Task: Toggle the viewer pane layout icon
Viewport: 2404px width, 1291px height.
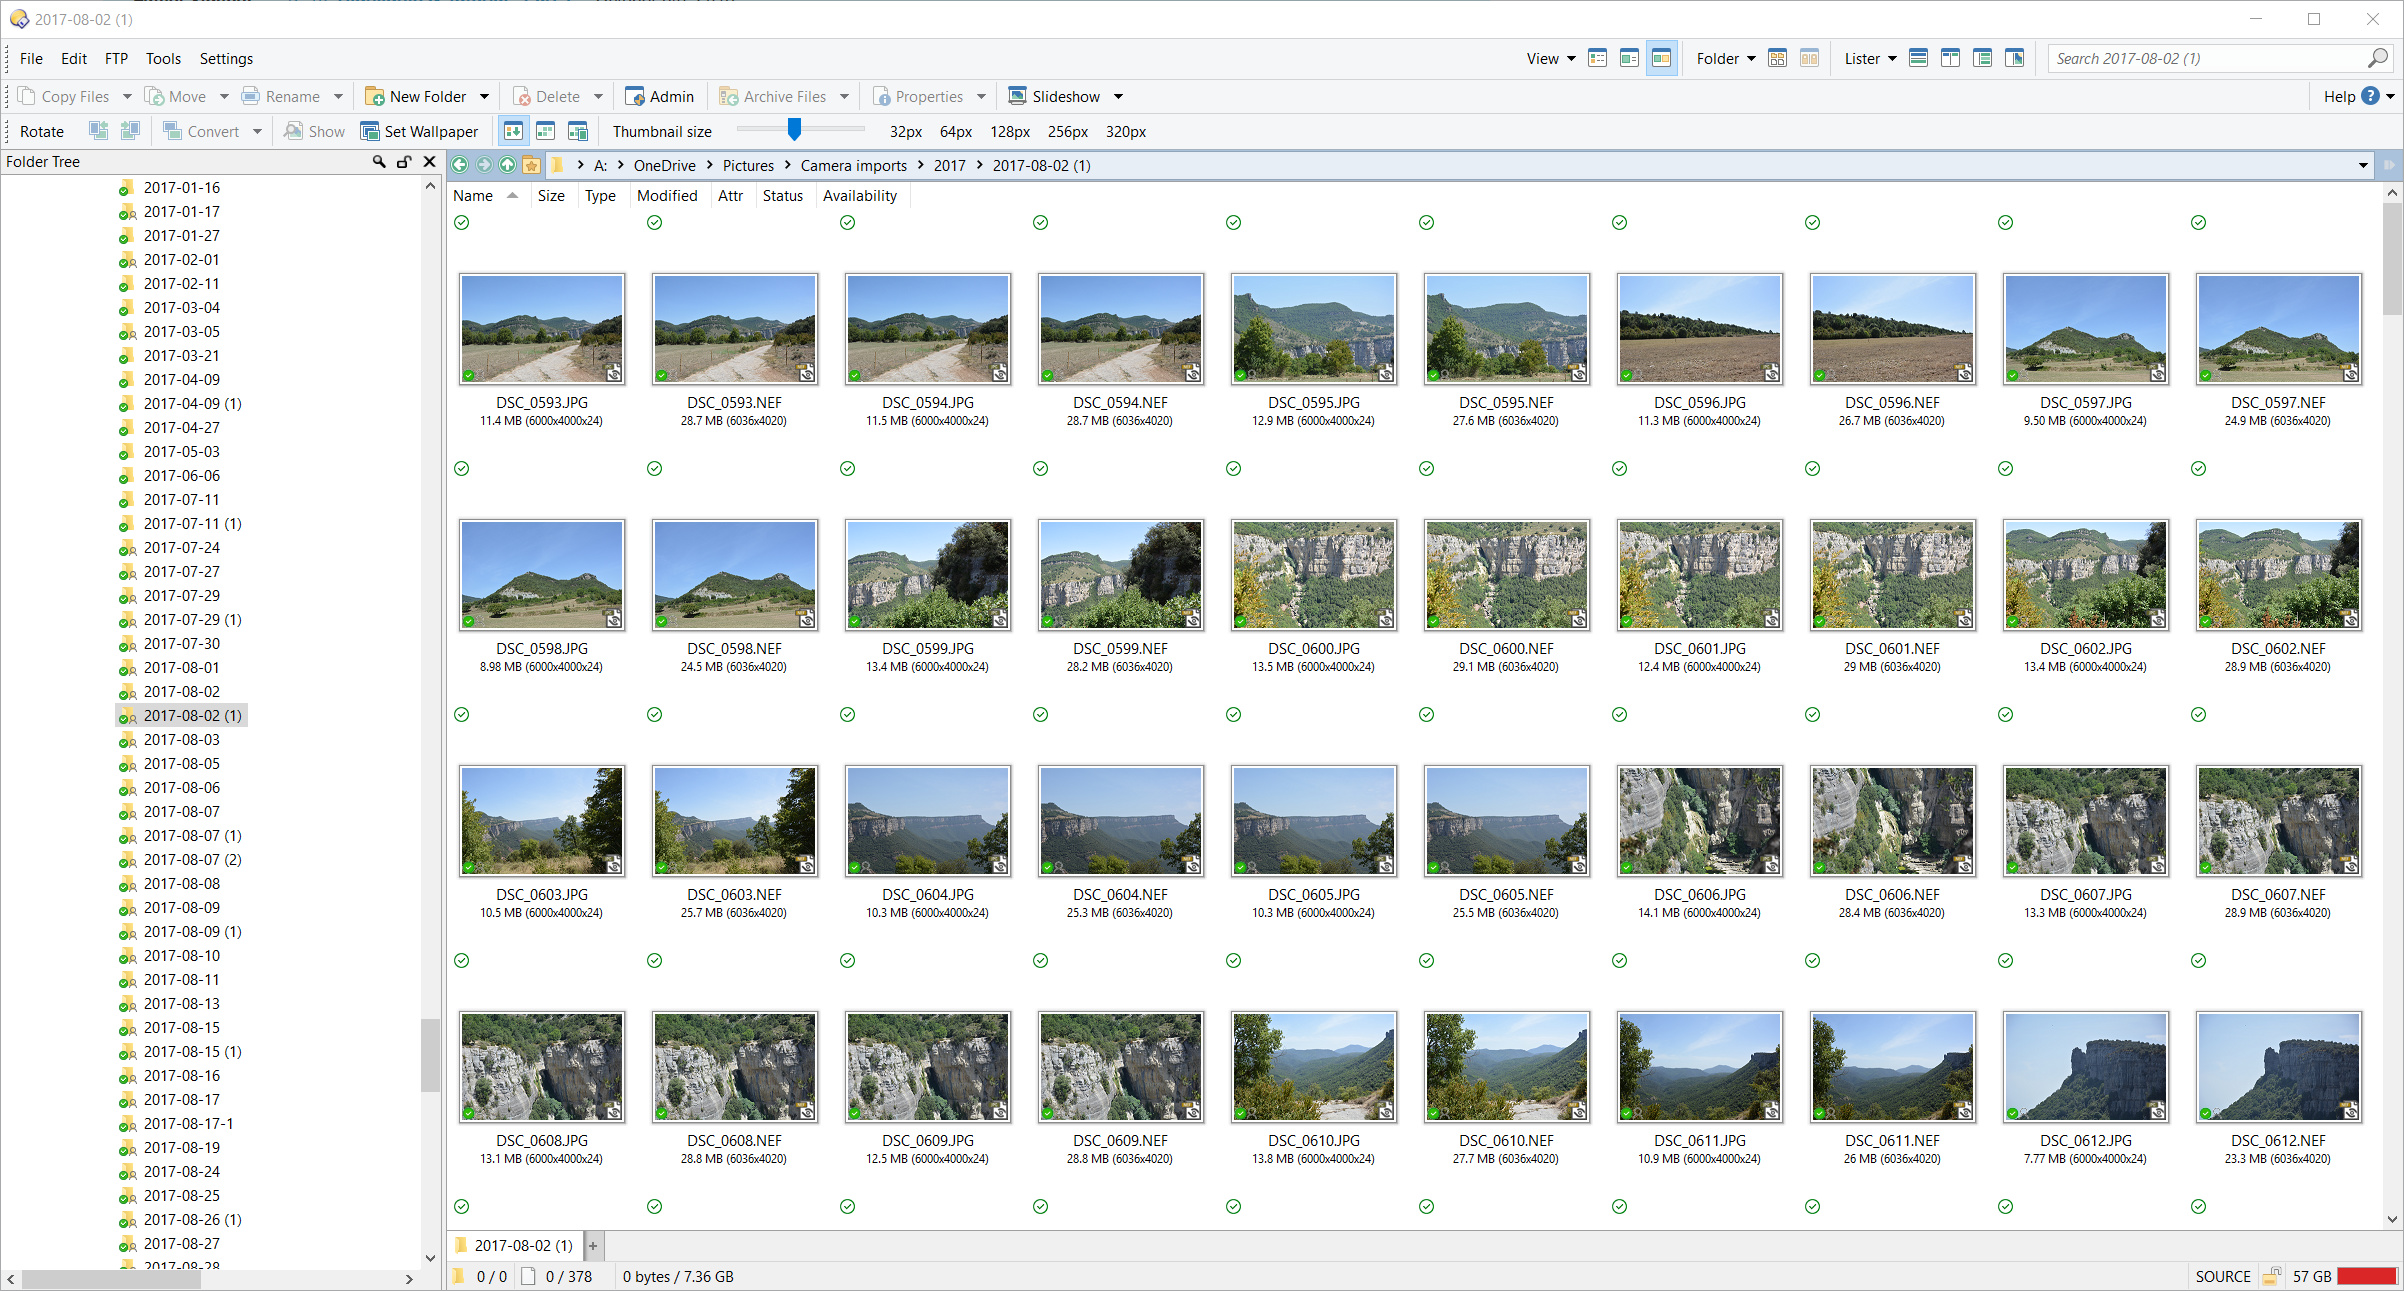Action: tap(2014, 59)
